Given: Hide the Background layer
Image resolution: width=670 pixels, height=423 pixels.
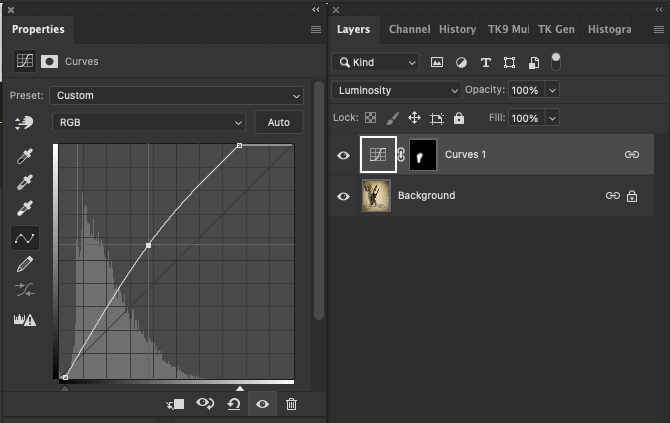Looking at the screenshot, I should pyautogui.click(x=344, y=196).
